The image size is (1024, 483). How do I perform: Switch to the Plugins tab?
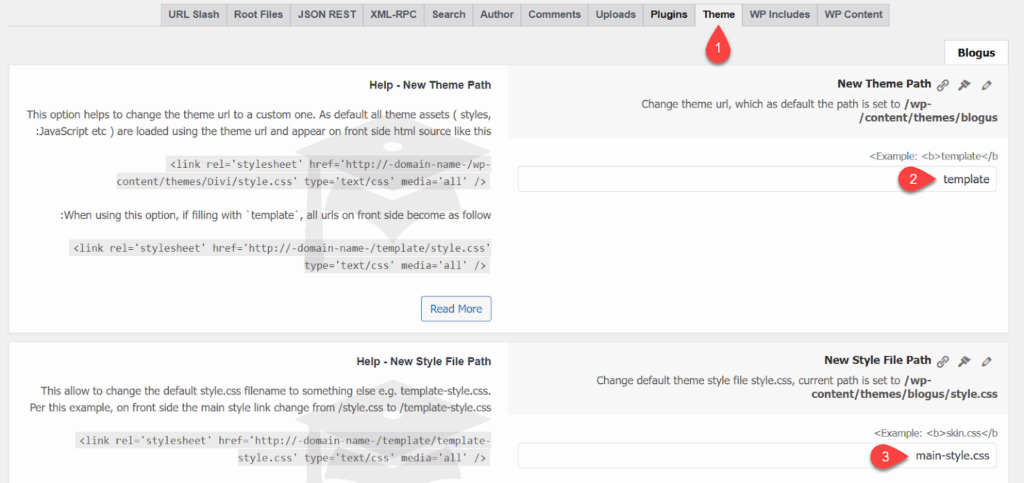click(x=669, y=15)
